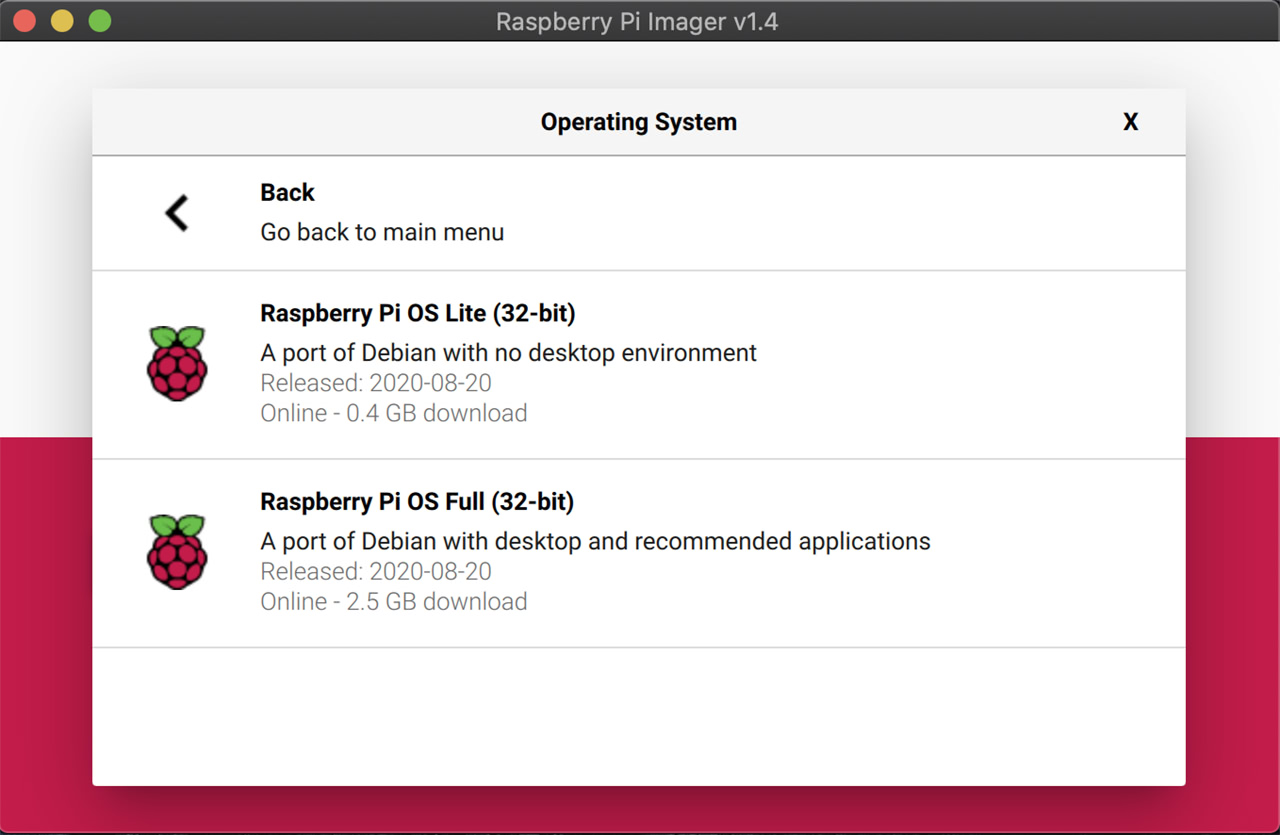Click 'Online - 2.5 GB download' text

click(x=394, y=601)
